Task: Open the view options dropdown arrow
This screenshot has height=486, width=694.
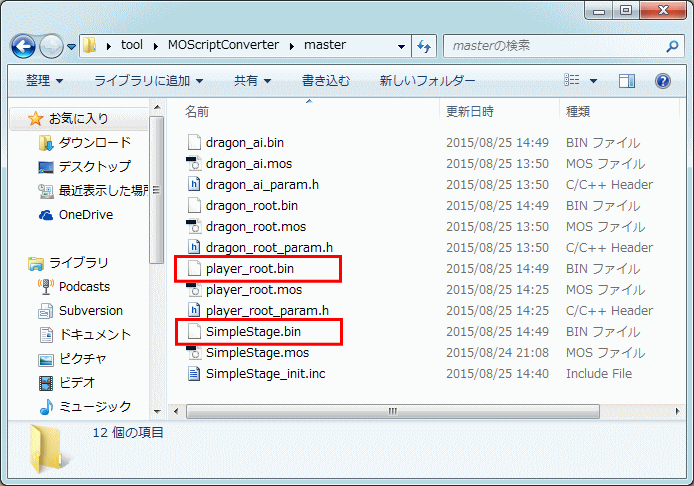Action: (x=593, y=81)
